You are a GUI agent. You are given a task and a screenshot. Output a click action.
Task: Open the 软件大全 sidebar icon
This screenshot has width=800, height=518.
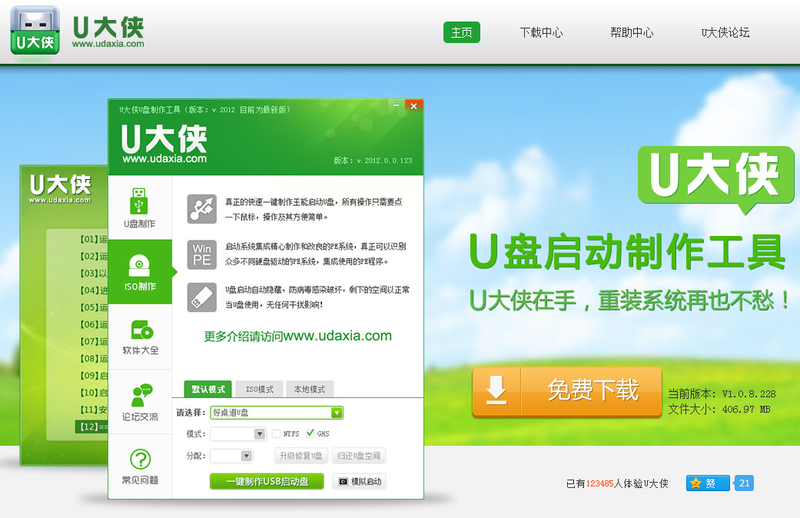click(140, 337)
